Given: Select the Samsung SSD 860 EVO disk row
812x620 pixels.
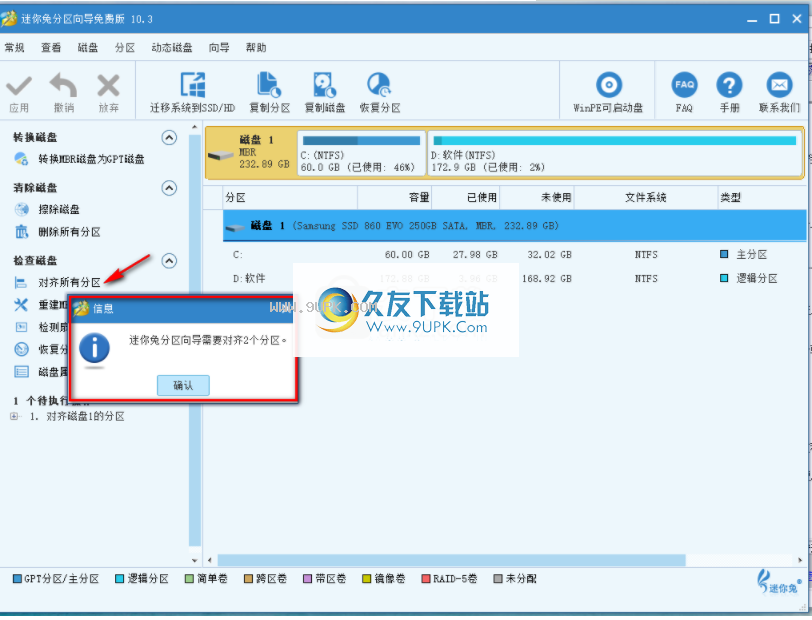Looking at the screenshot, I should [515, 226].
